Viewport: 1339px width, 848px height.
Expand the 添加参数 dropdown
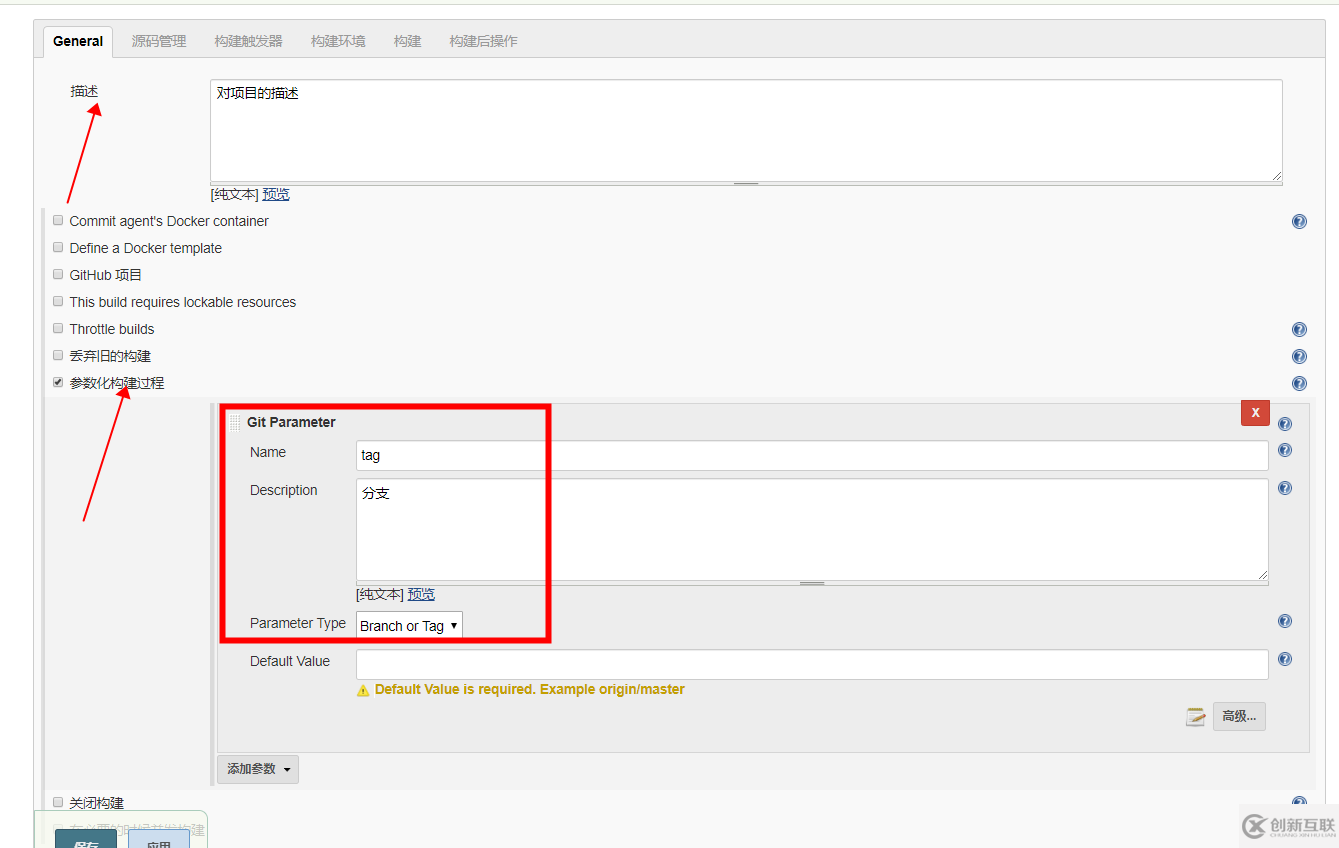pyautogui.click(x=257, y=769)
